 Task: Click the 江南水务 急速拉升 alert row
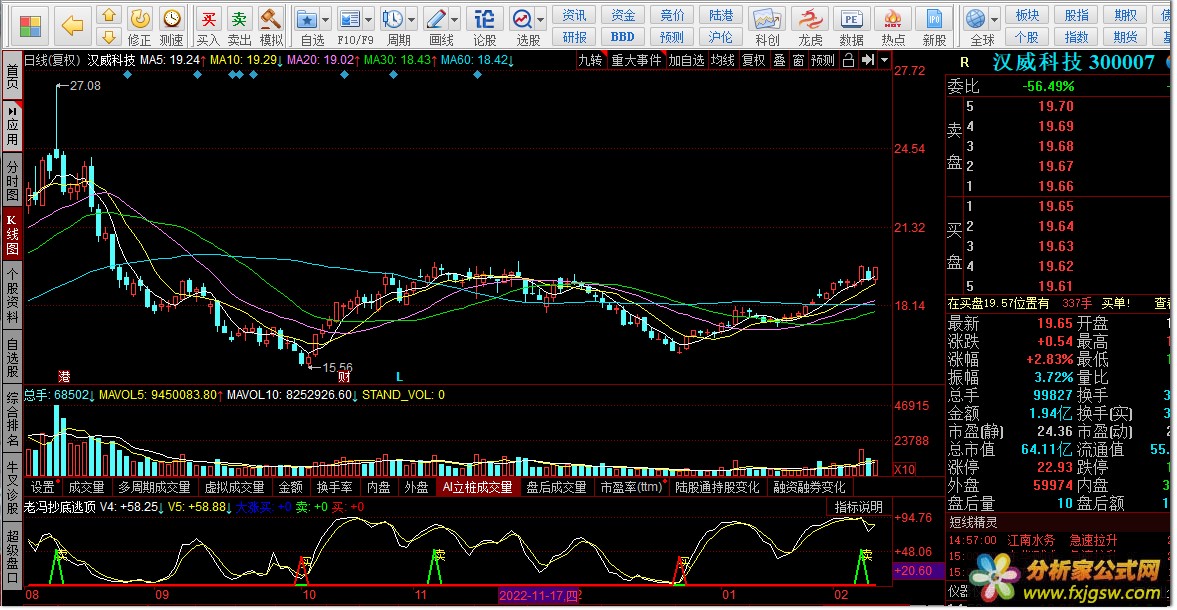(1033, 540)
